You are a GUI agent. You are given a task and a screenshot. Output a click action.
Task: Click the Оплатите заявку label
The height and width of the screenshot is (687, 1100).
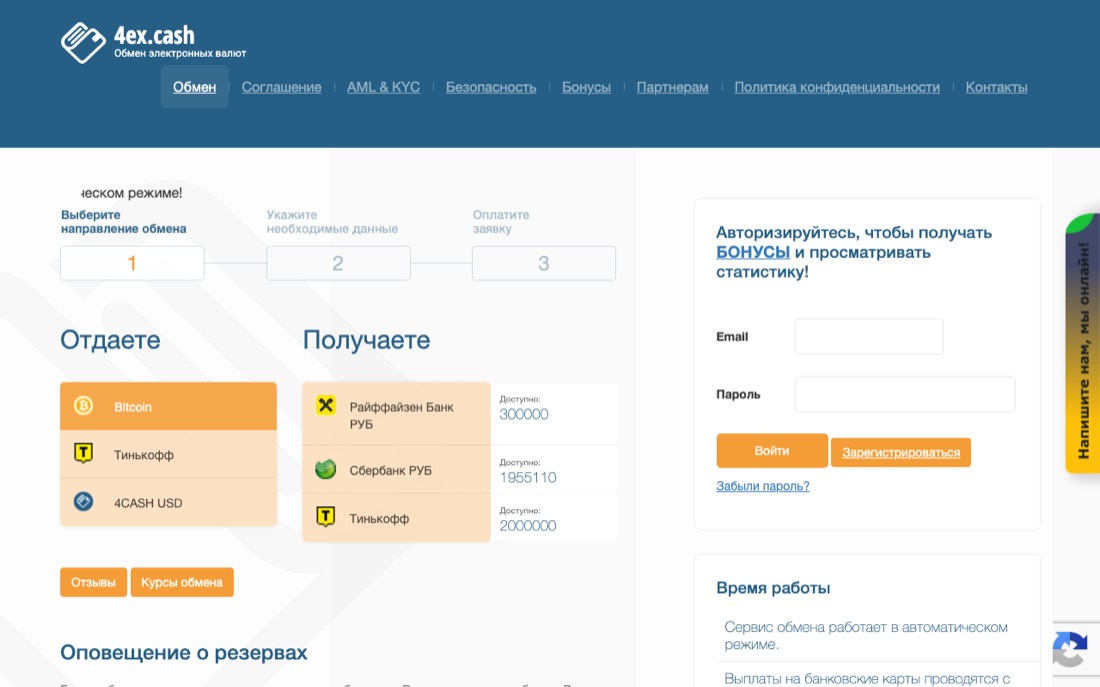[x=501, y=222]
